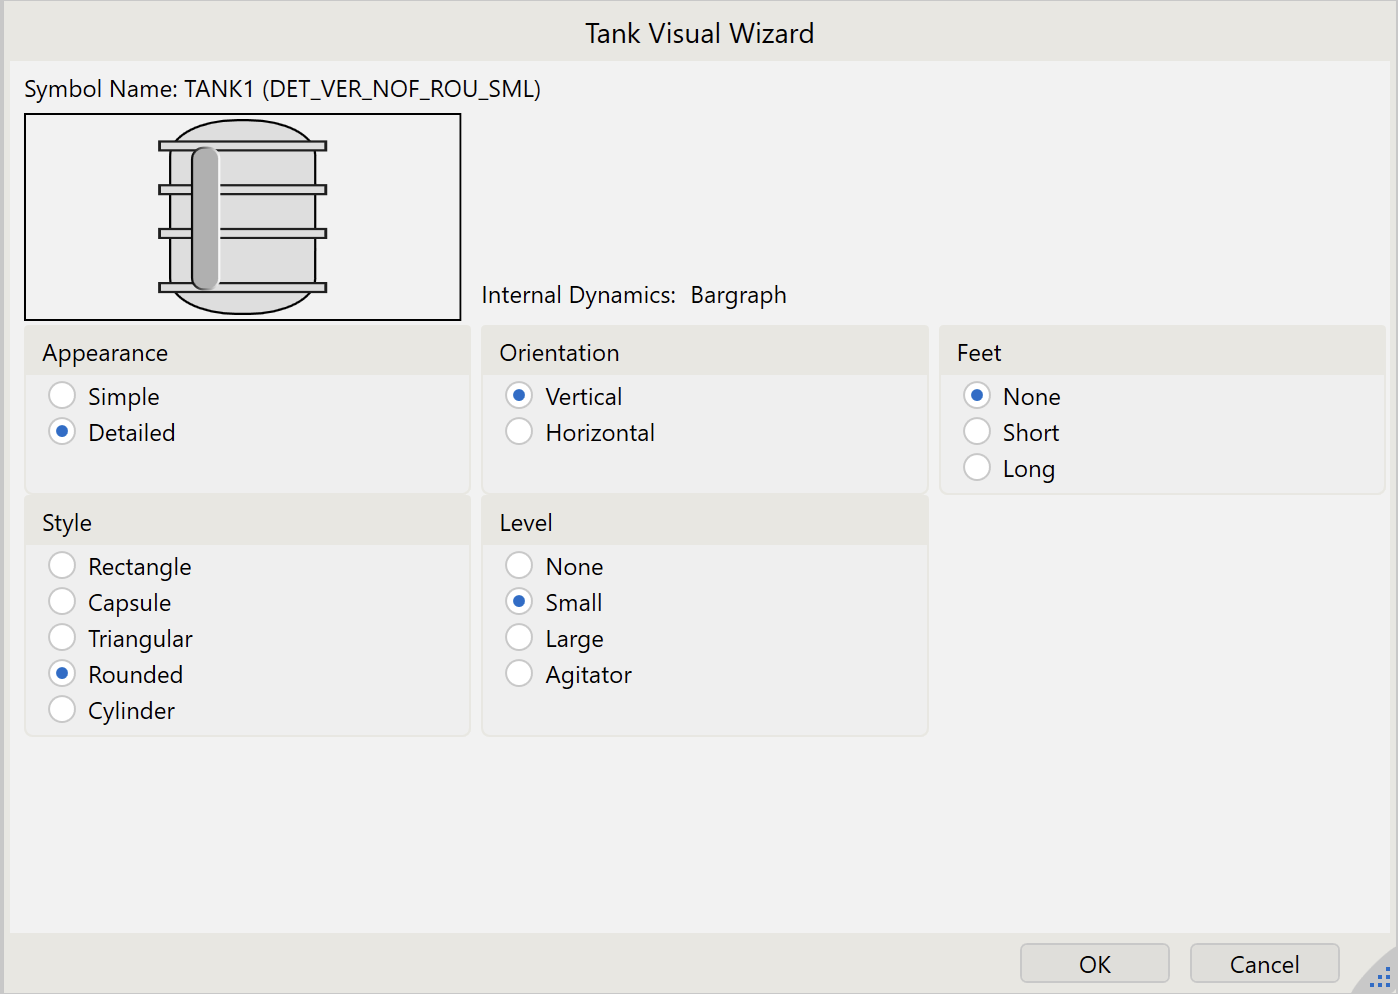
Task: Set orientation to Vertical
Action: click(x=519, y=396)
